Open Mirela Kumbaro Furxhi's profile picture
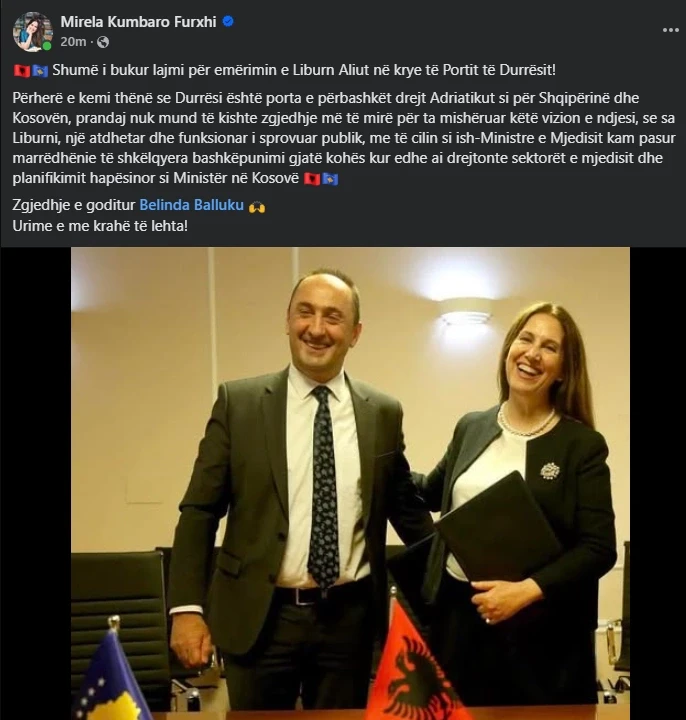The image size is (686, 720). [33, 32]
